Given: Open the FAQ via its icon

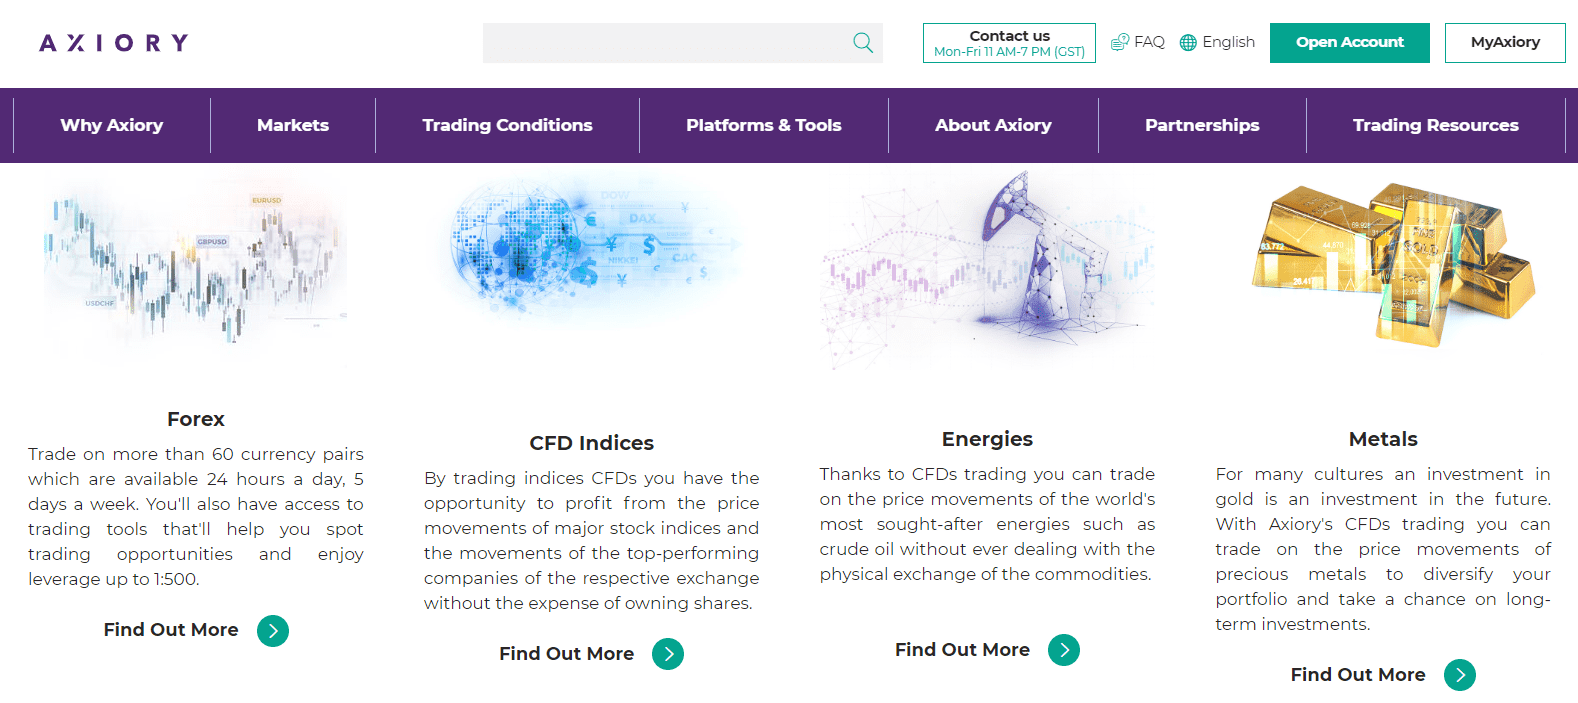Looking at the screenshot, I should click(1120, 41).
